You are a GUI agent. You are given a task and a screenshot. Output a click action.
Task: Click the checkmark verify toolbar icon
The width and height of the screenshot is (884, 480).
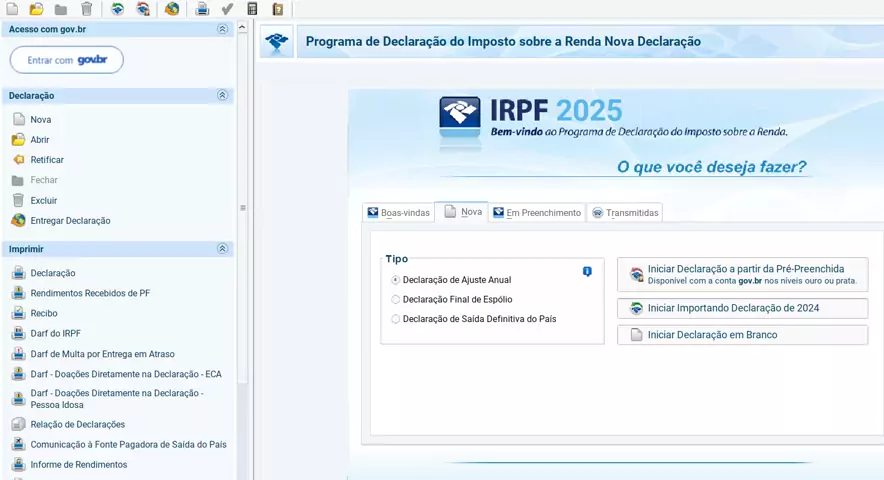click(227, 8)
